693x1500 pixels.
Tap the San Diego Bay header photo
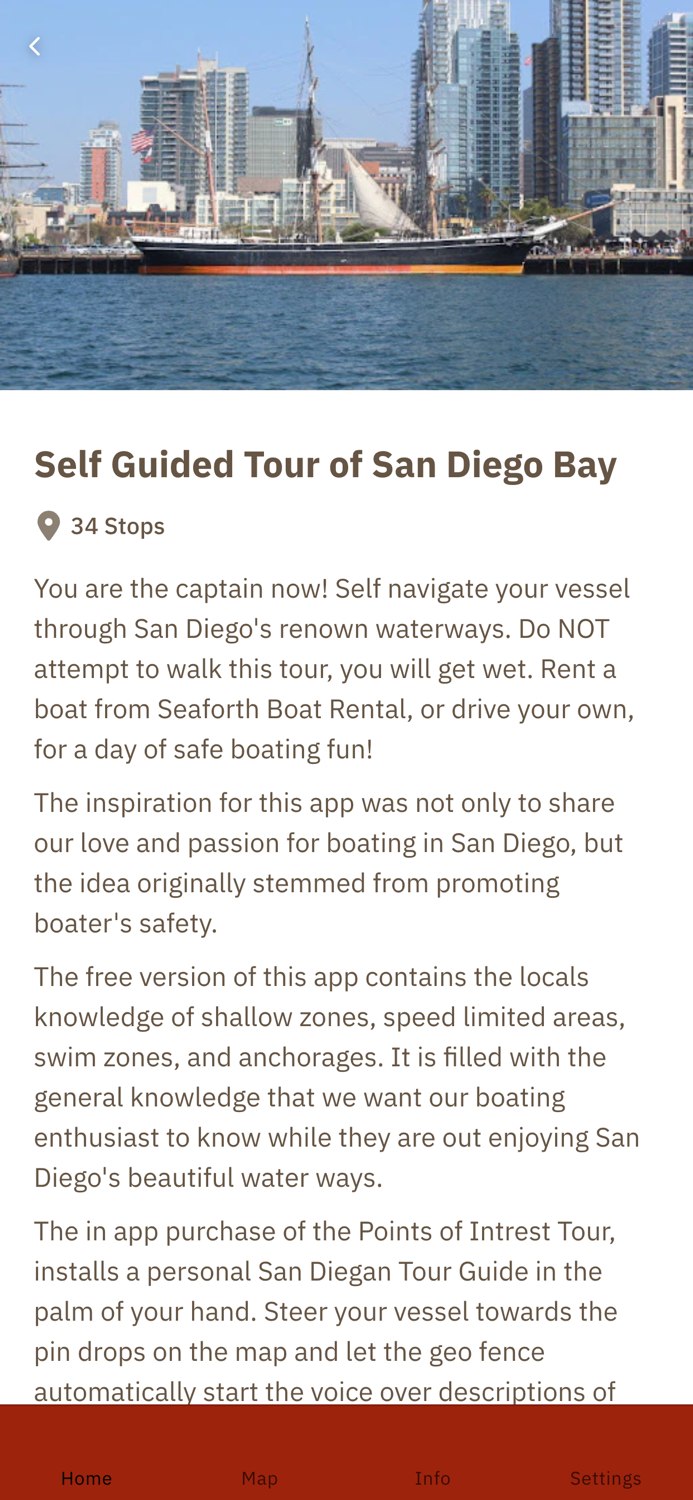coord(346,195)
